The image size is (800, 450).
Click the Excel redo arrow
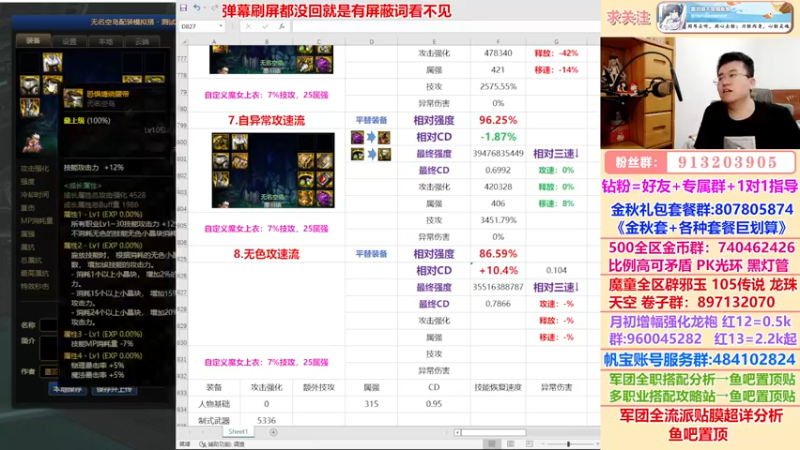215,8
